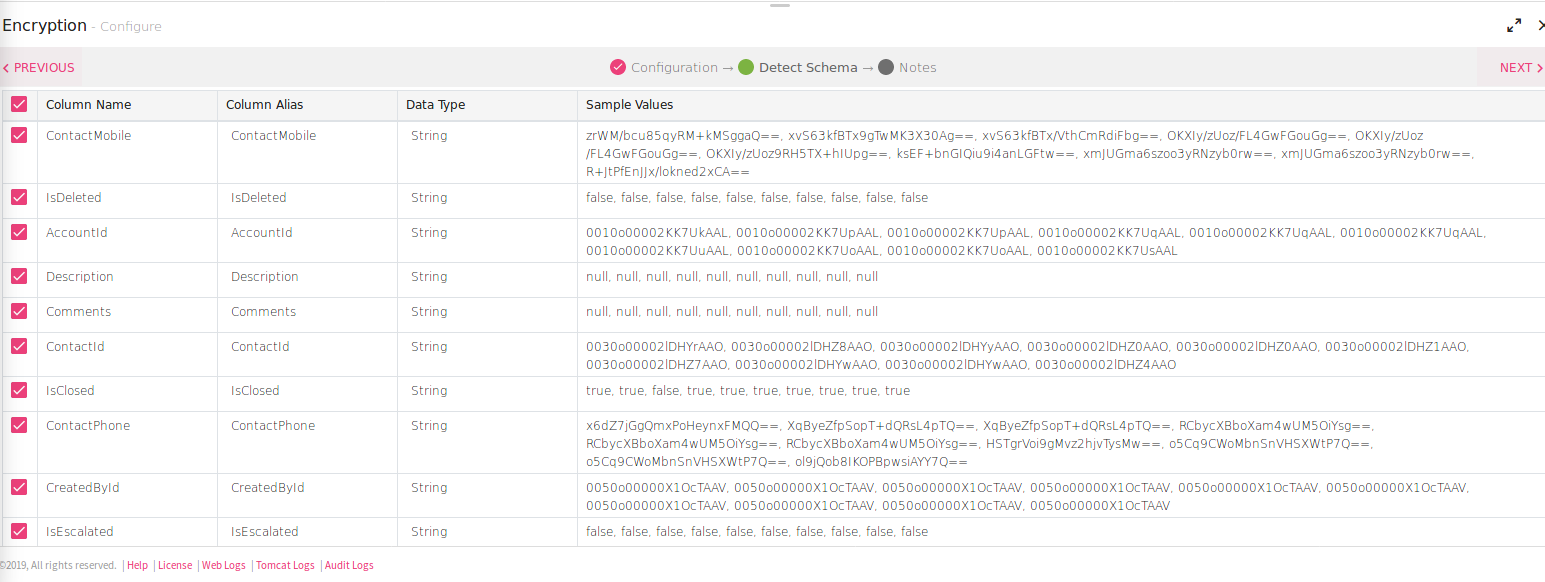Click the gray Notes step circle
1545x582 pixels.
(884, 67)
